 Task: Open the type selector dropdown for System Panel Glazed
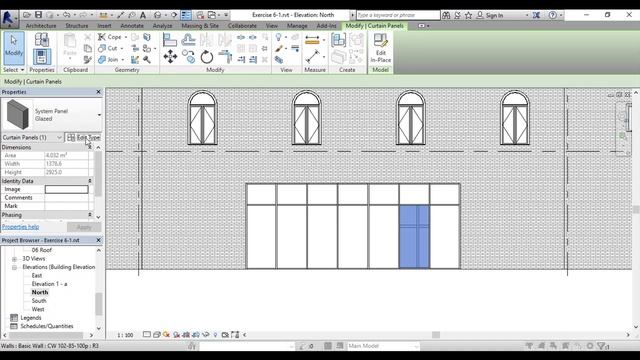[99, 115]
